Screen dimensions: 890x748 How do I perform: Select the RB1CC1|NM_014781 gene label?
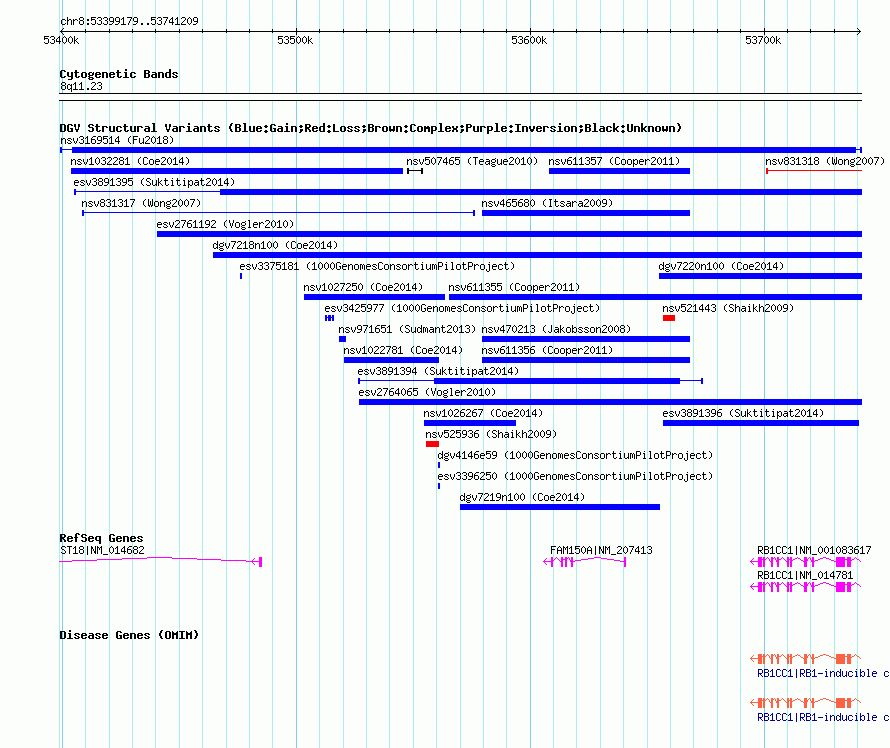point(805,575)
